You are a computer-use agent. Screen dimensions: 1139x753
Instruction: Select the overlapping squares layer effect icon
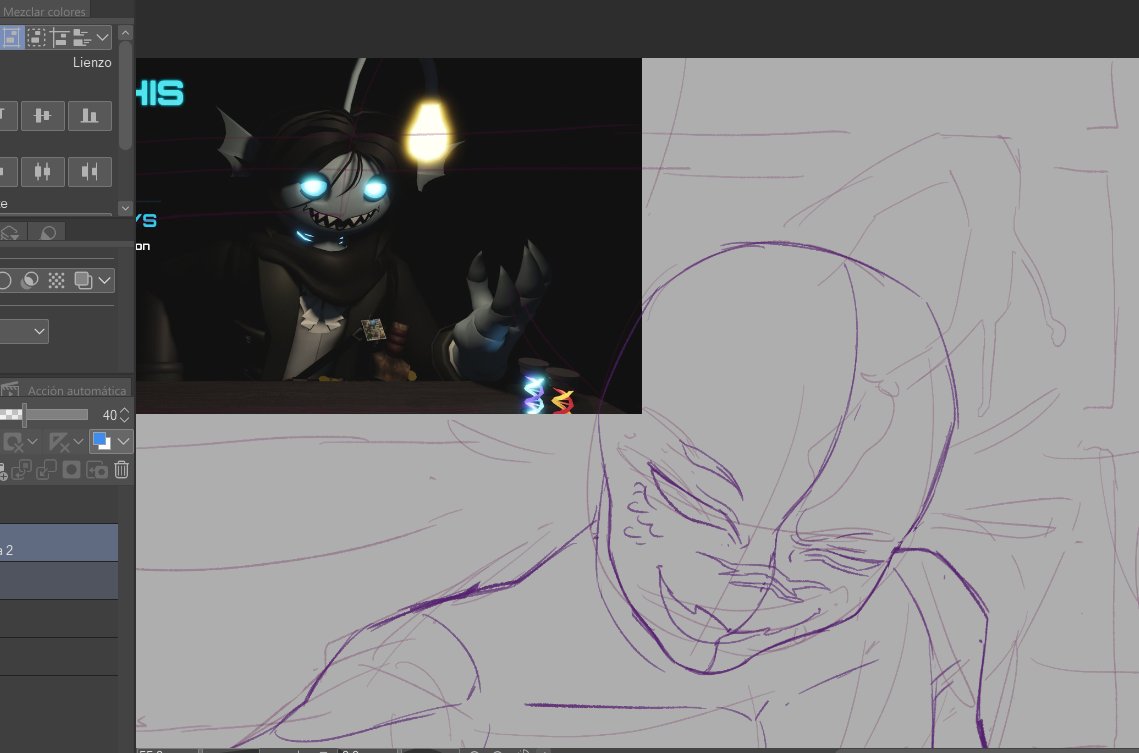coord(84,280)
